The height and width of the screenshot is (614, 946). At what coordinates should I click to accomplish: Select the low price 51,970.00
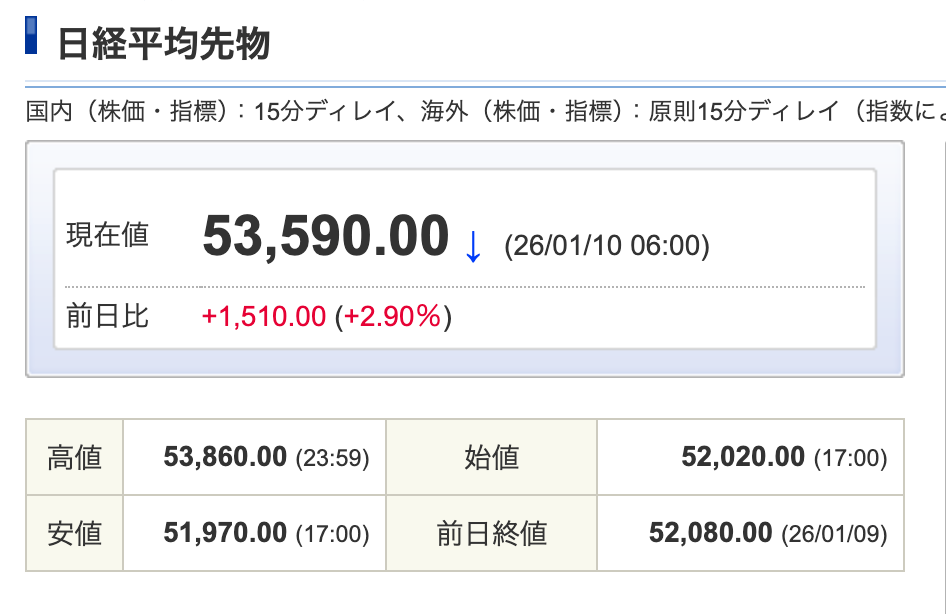225,533
